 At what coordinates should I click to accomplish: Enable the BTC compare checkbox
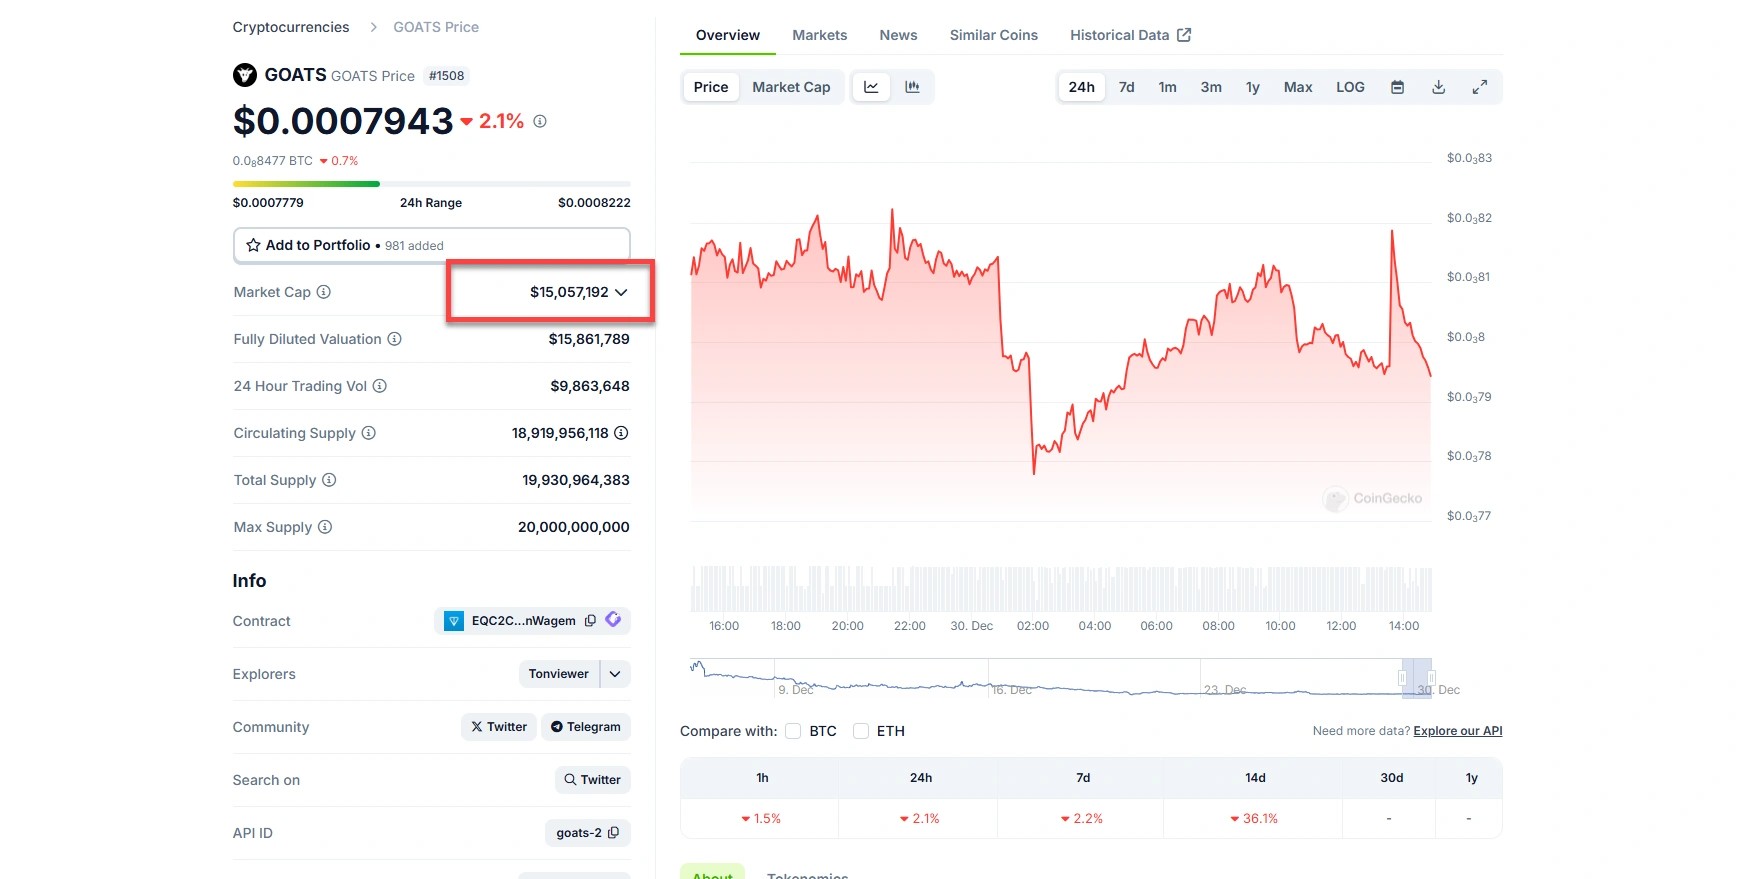pyautogui.click(x=793, y=731)
